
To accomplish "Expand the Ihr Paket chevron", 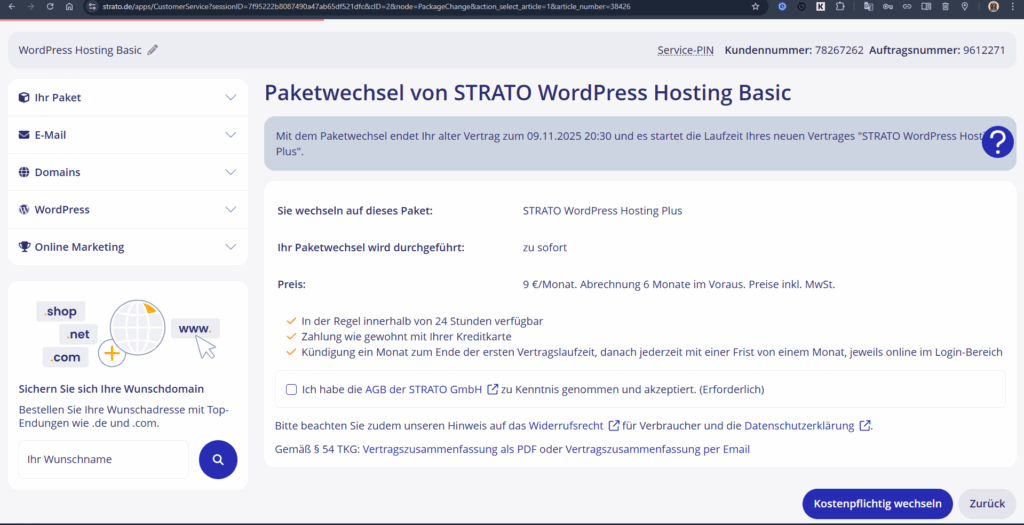I will [x=231, y=98].
